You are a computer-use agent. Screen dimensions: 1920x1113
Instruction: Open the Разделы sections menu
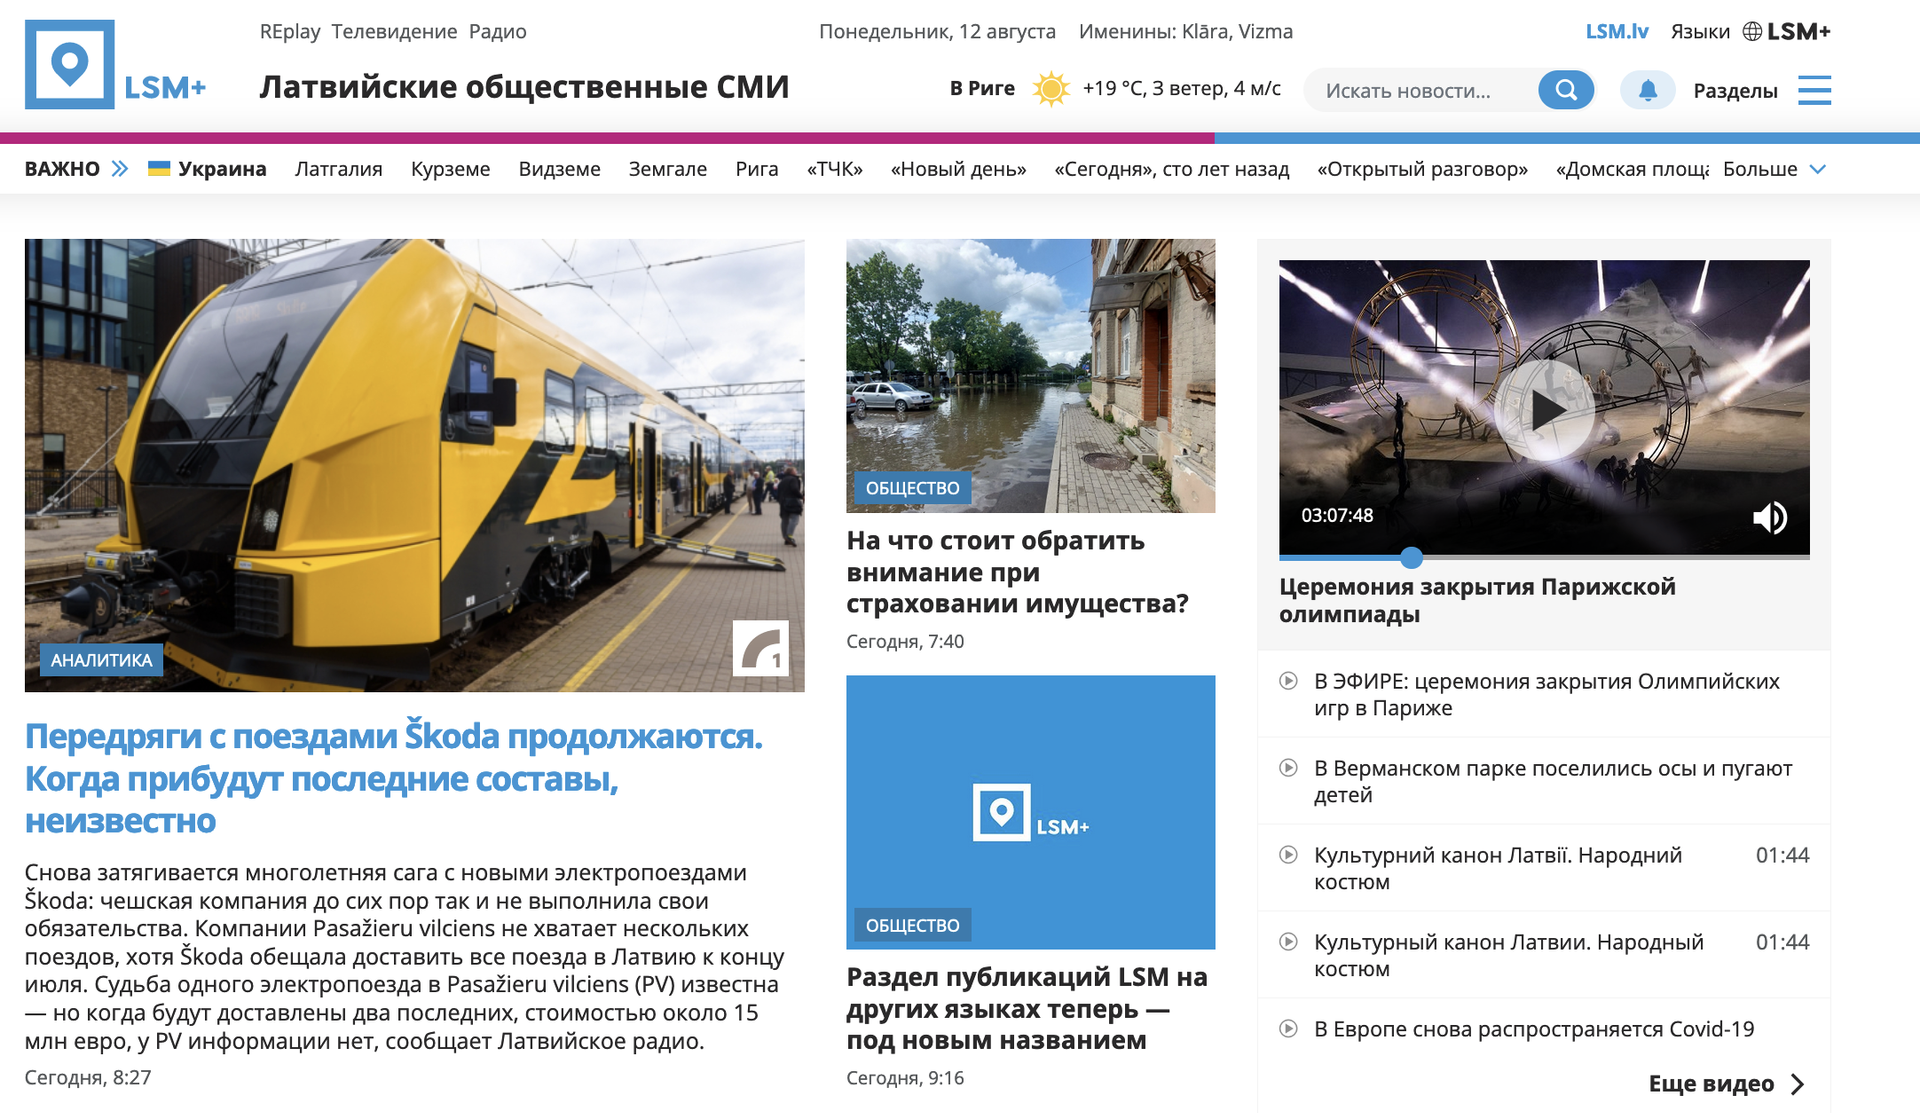click(1735, 91)
